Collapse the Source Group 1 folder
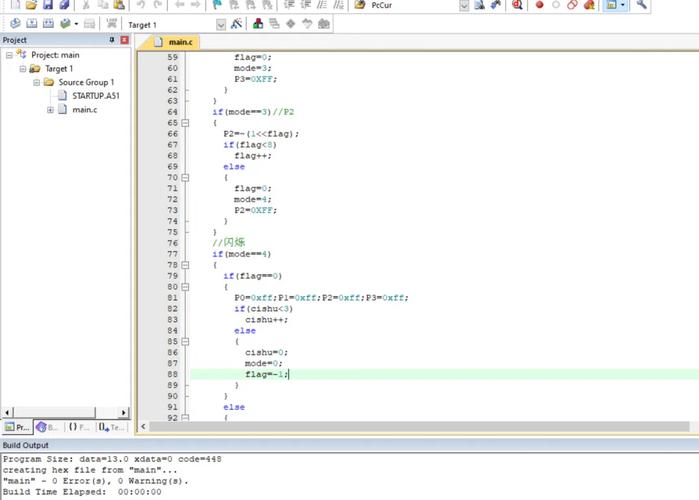699x500 pixels. click(x=36, y=82)
